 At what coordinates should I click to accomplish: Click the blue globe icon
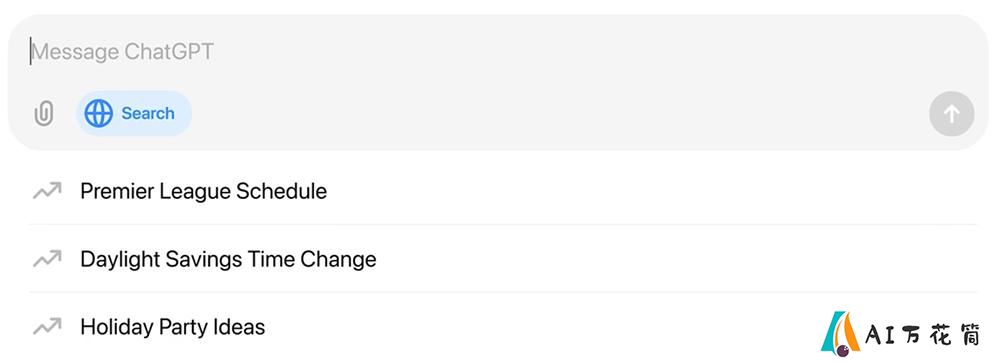tap(99, 113)
